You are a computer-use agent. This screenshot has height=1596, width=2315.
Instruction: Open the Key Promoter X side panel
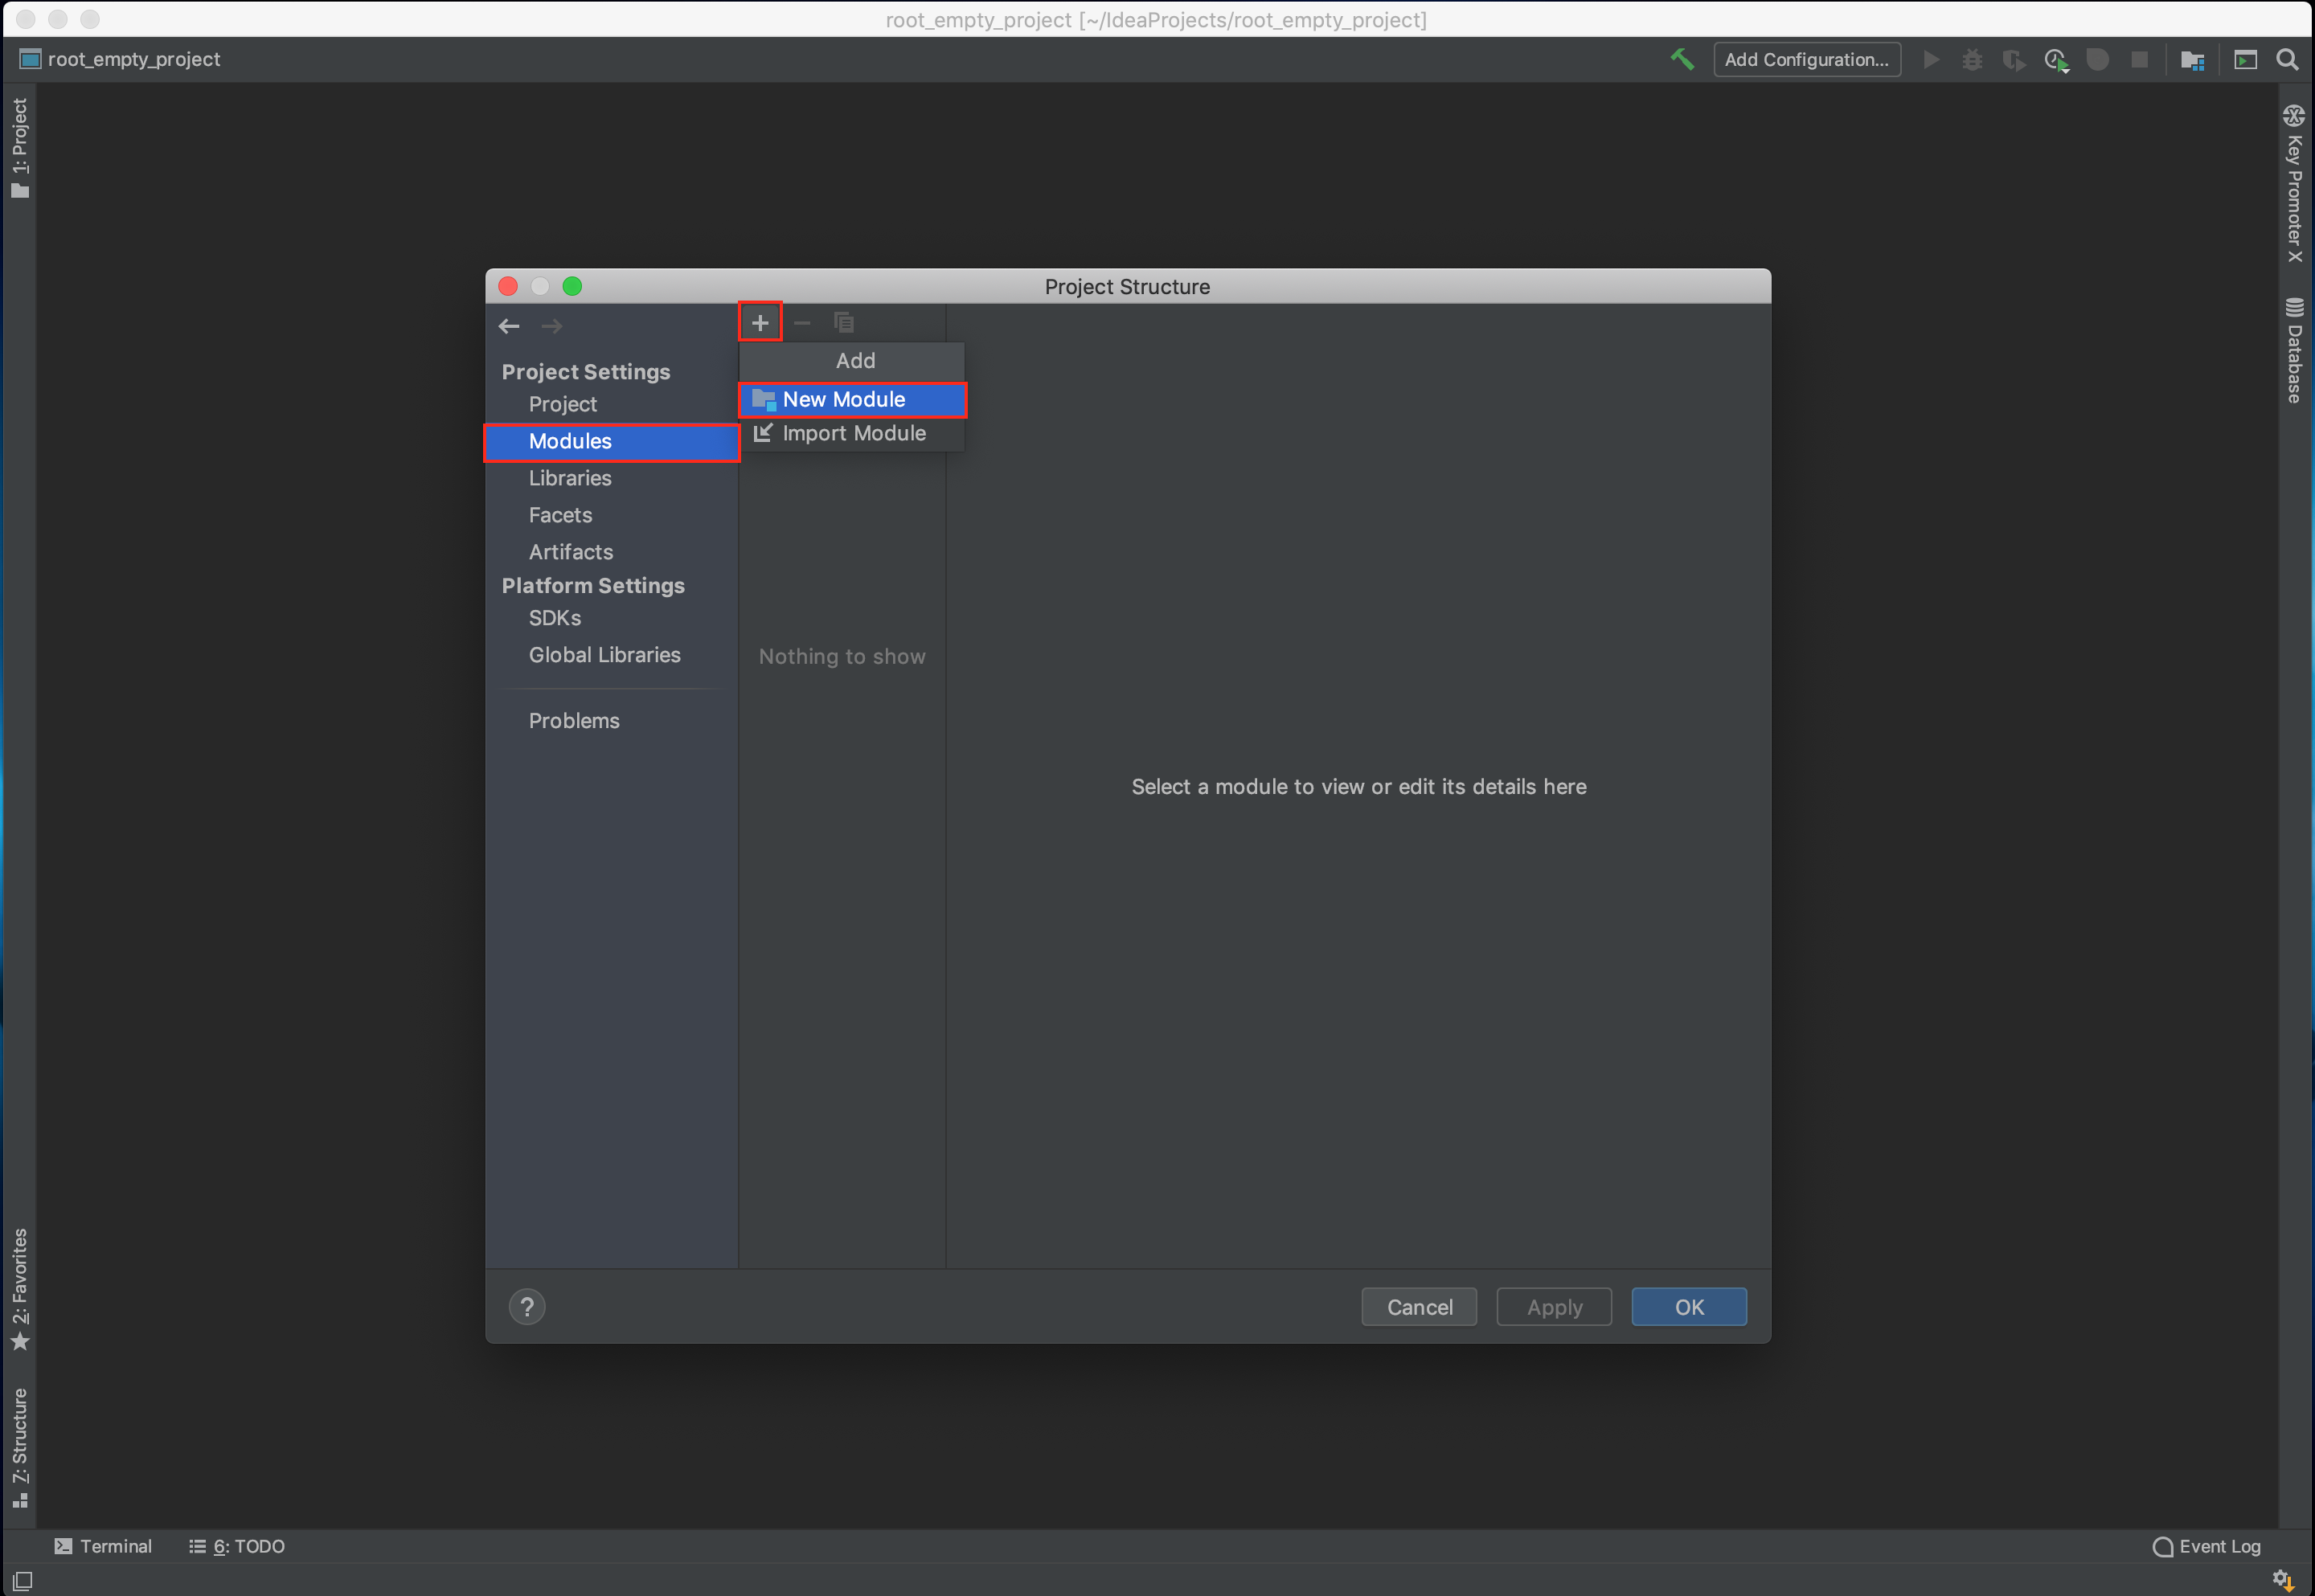click(2295, 184)
